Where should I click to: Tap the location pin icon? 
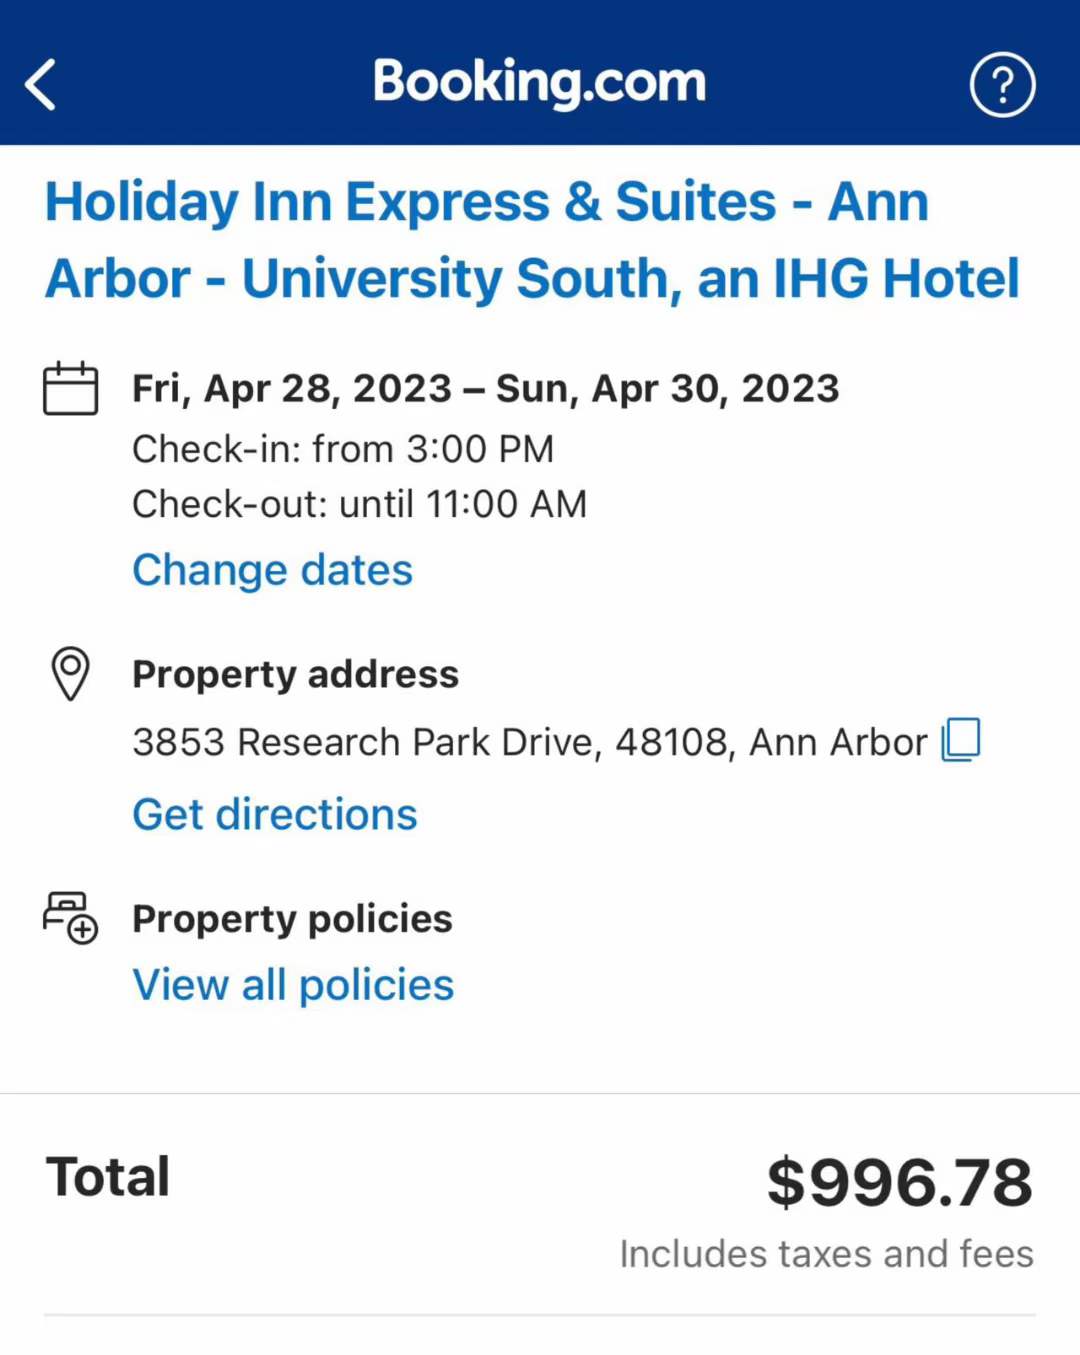(x=70, y=673)
